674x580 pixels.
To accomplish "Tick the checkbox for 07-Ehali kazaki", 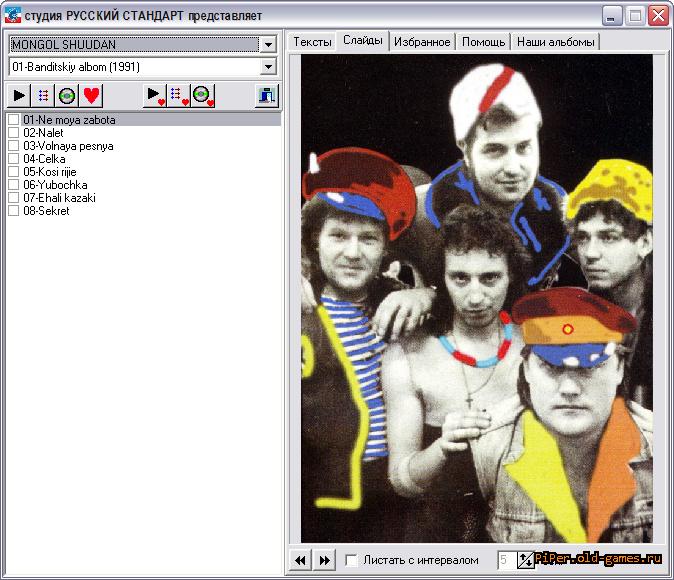I will (13, 197).
